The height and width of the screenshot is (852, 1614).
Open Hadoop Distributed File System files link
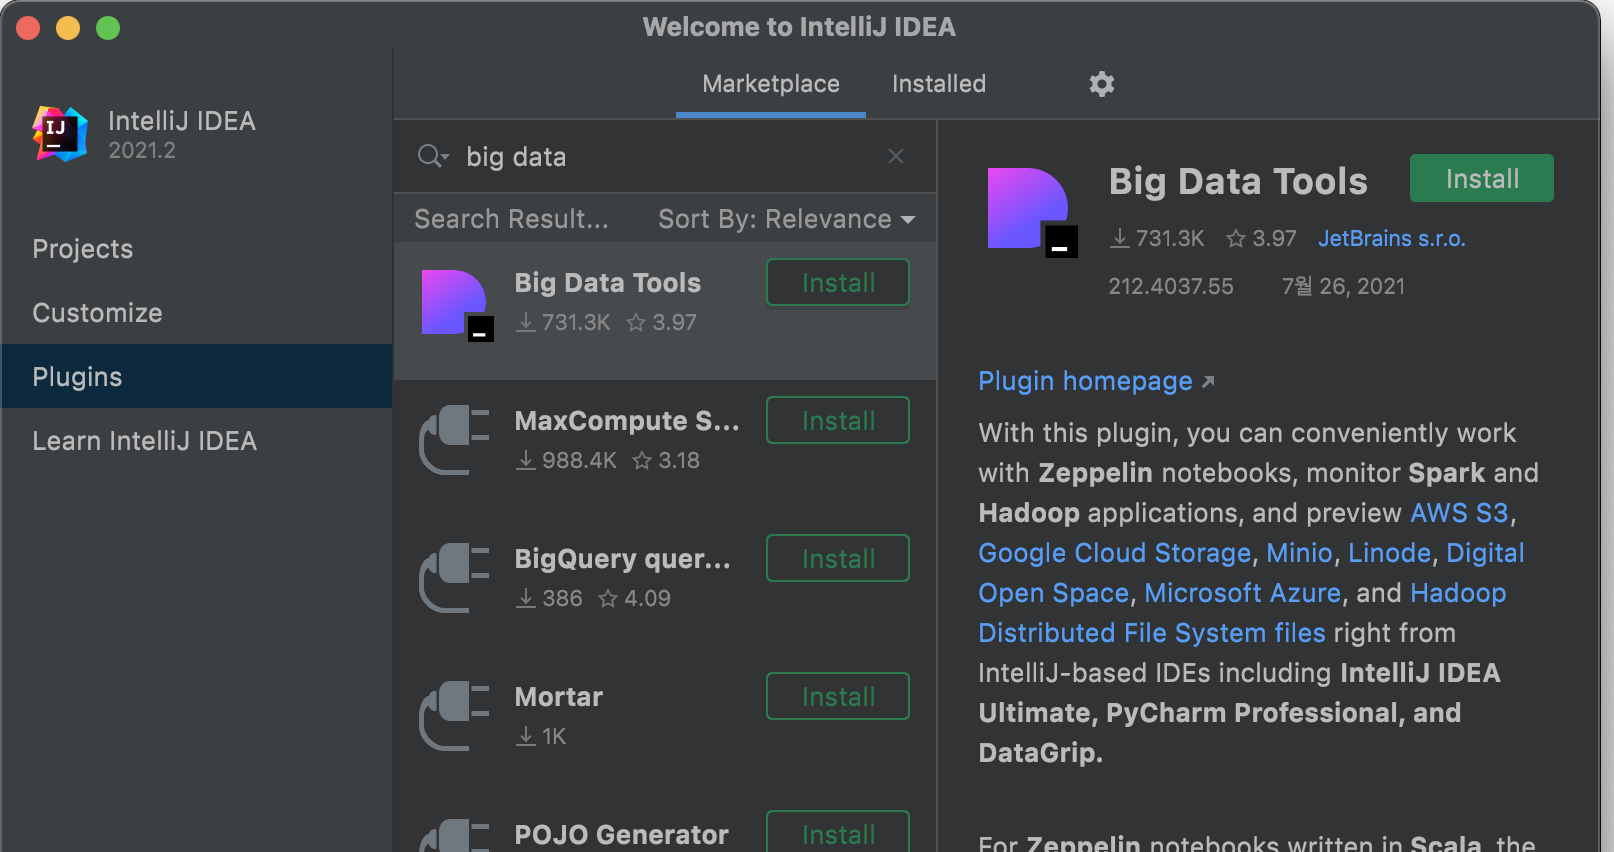click(x=1152, y=633)
